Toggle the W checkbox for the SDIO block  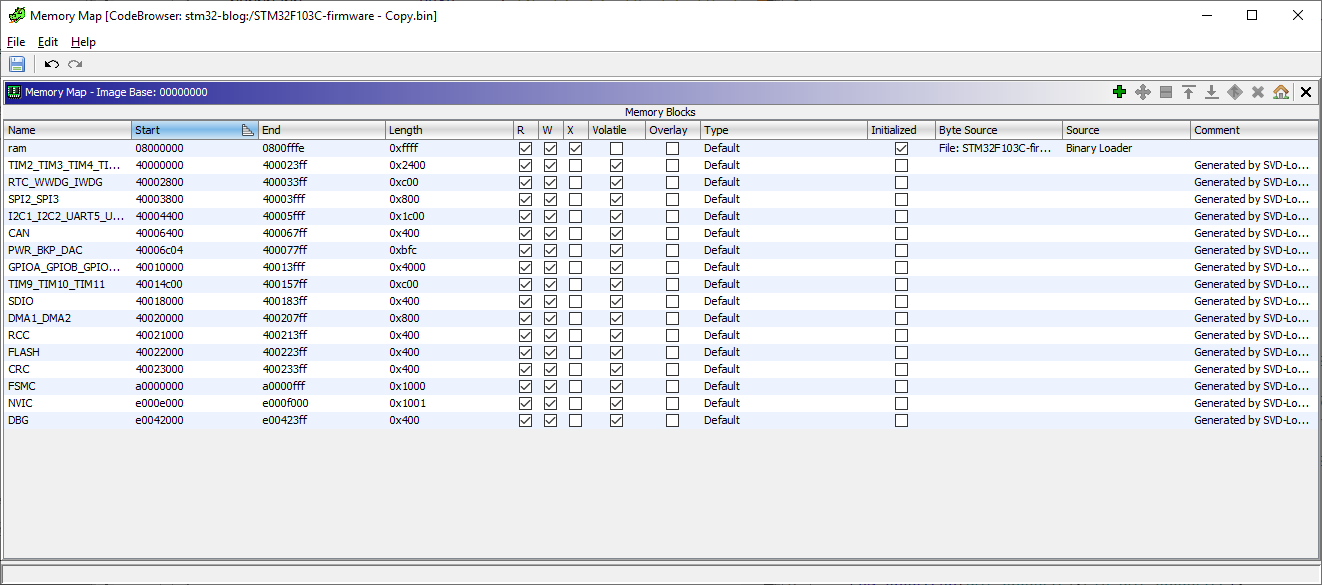pos(550,301)
